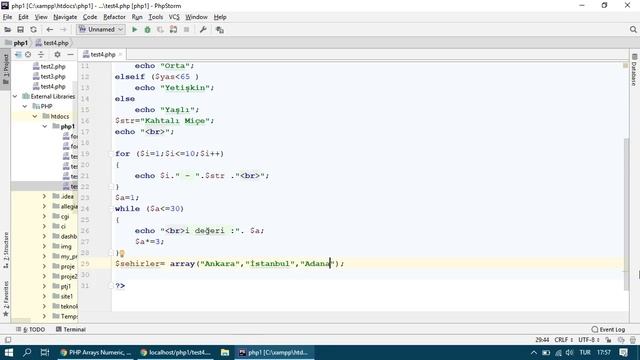Open Settings via the wrench icon
Image resolution: width=640 pixels, height=360 pixels.
203,29
